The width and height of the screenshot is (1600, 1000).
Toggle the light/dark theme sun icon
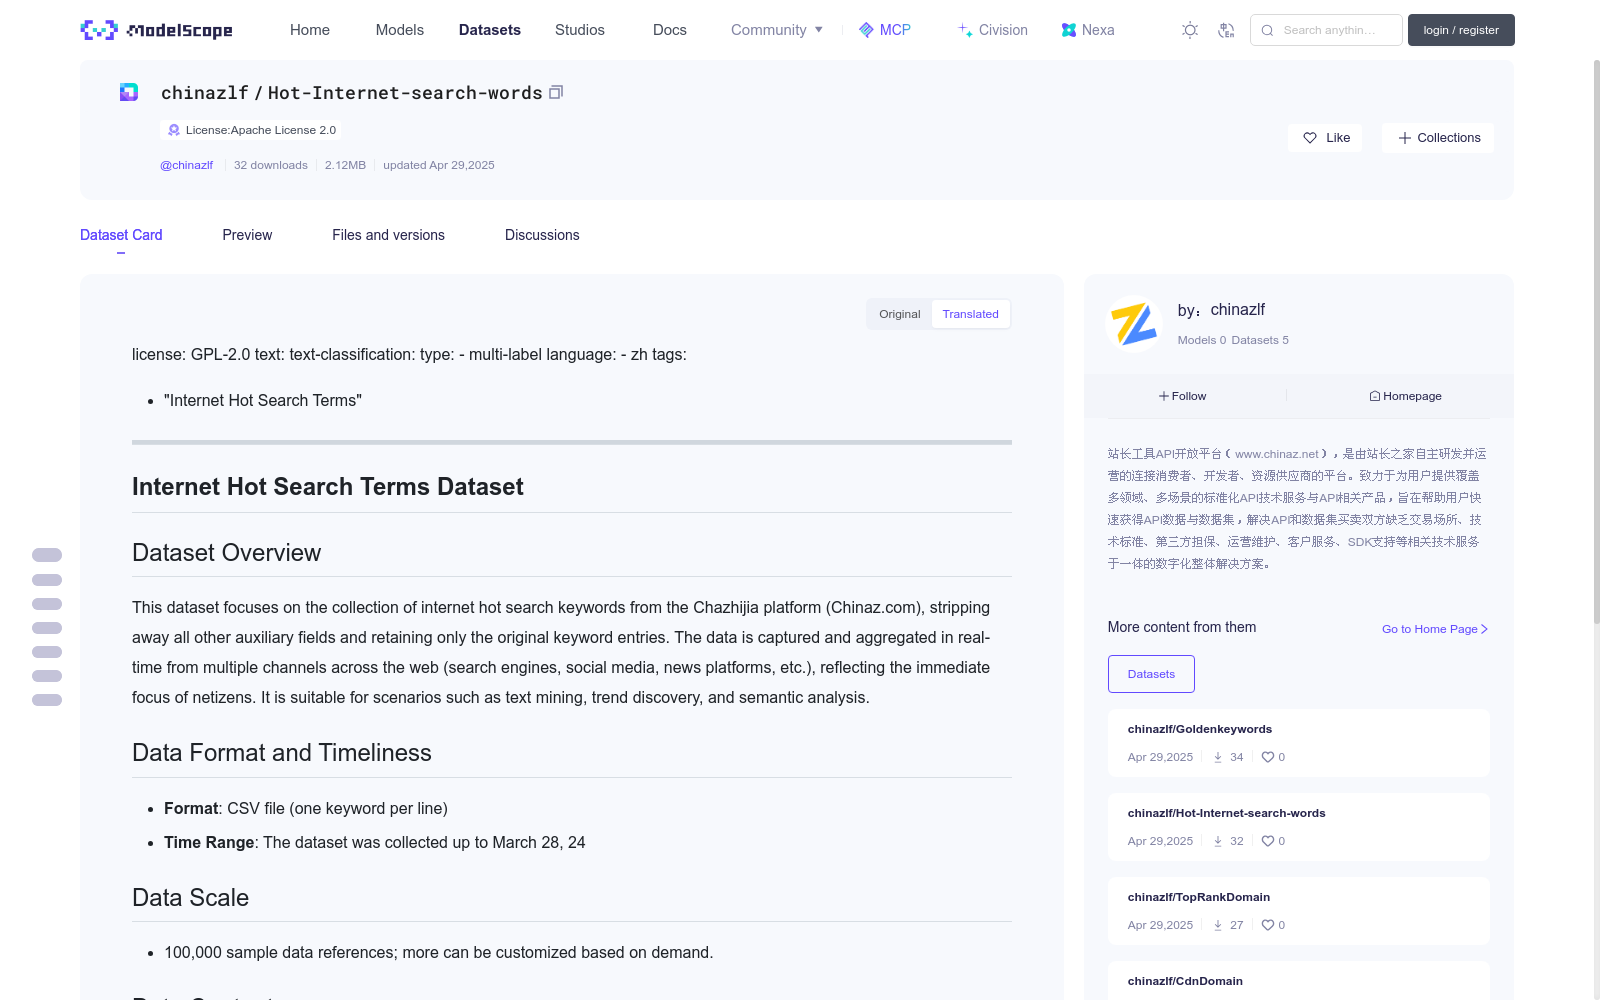[x=1190, y=30]
